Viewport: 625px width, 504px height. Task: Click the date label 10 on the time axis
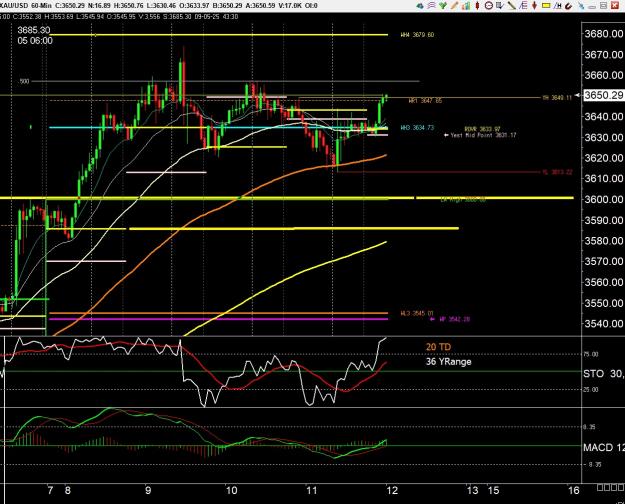[x=231, y=490]
